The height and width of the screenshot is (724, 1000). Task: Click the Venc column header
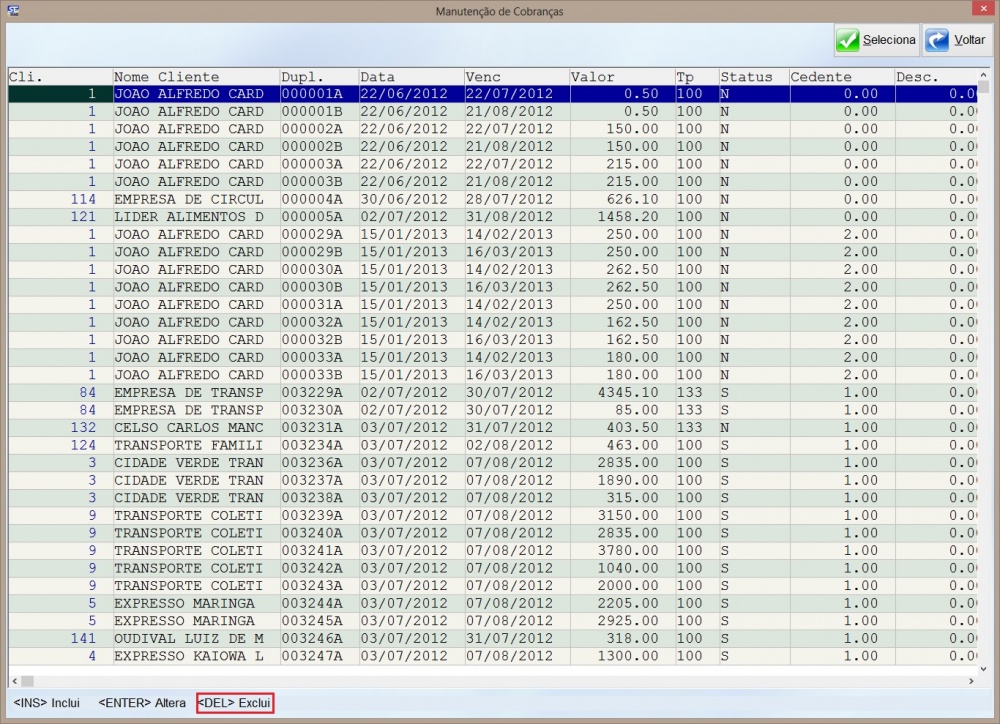(516, 77)
